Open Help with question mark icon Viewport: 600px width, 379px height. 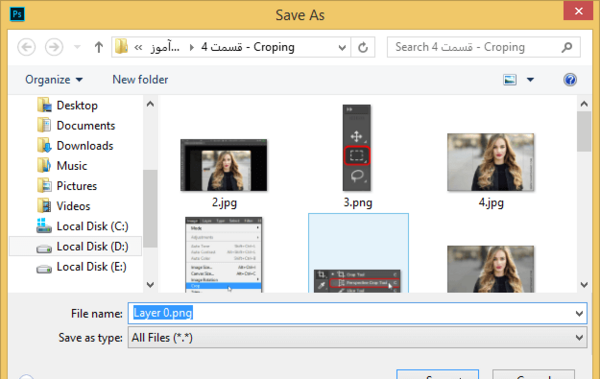[570, 80]
